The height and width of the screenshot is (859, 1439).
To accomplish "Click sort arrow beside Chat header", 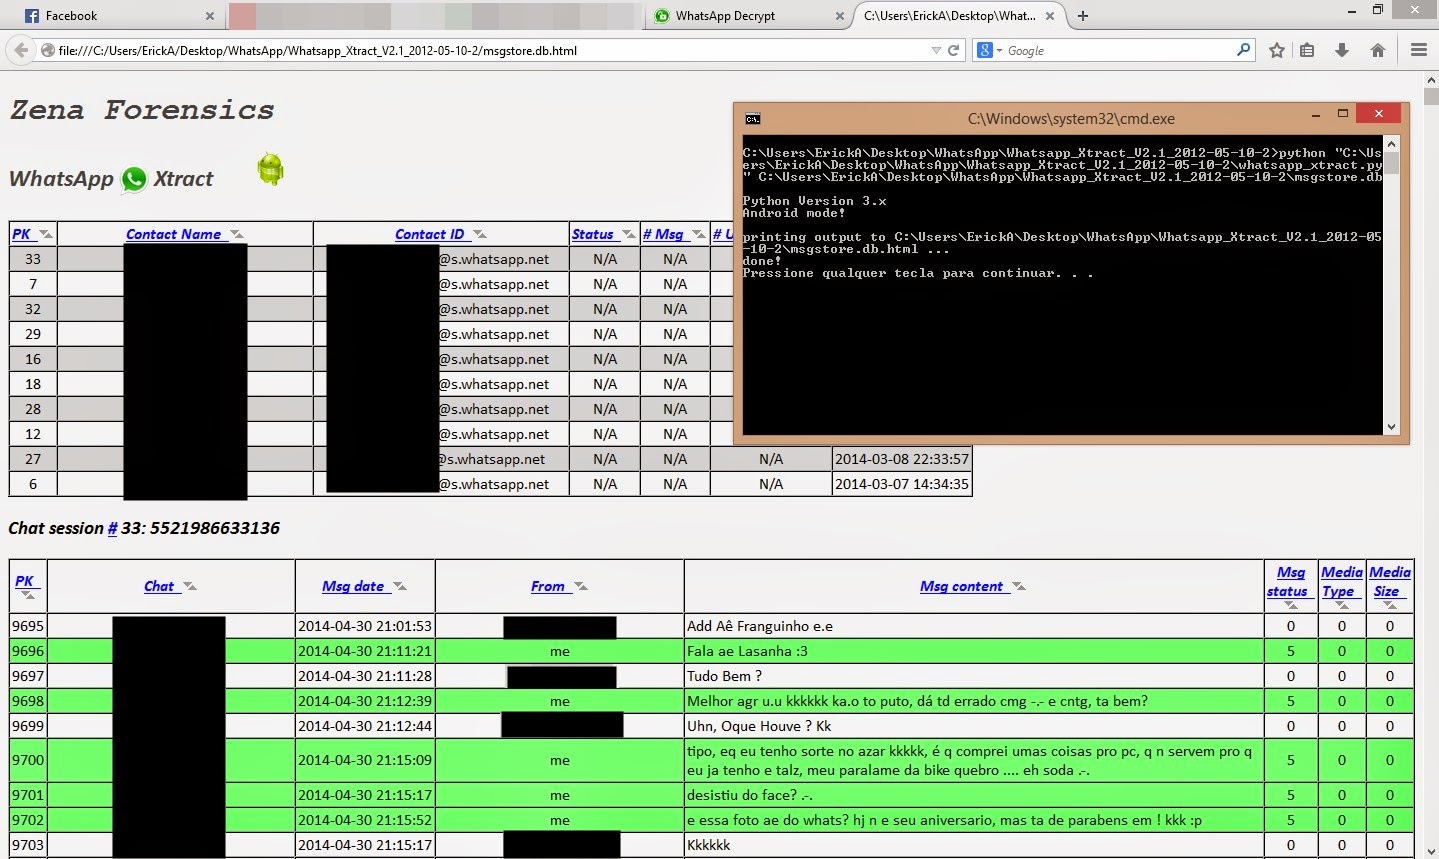I will pos(189,586).
